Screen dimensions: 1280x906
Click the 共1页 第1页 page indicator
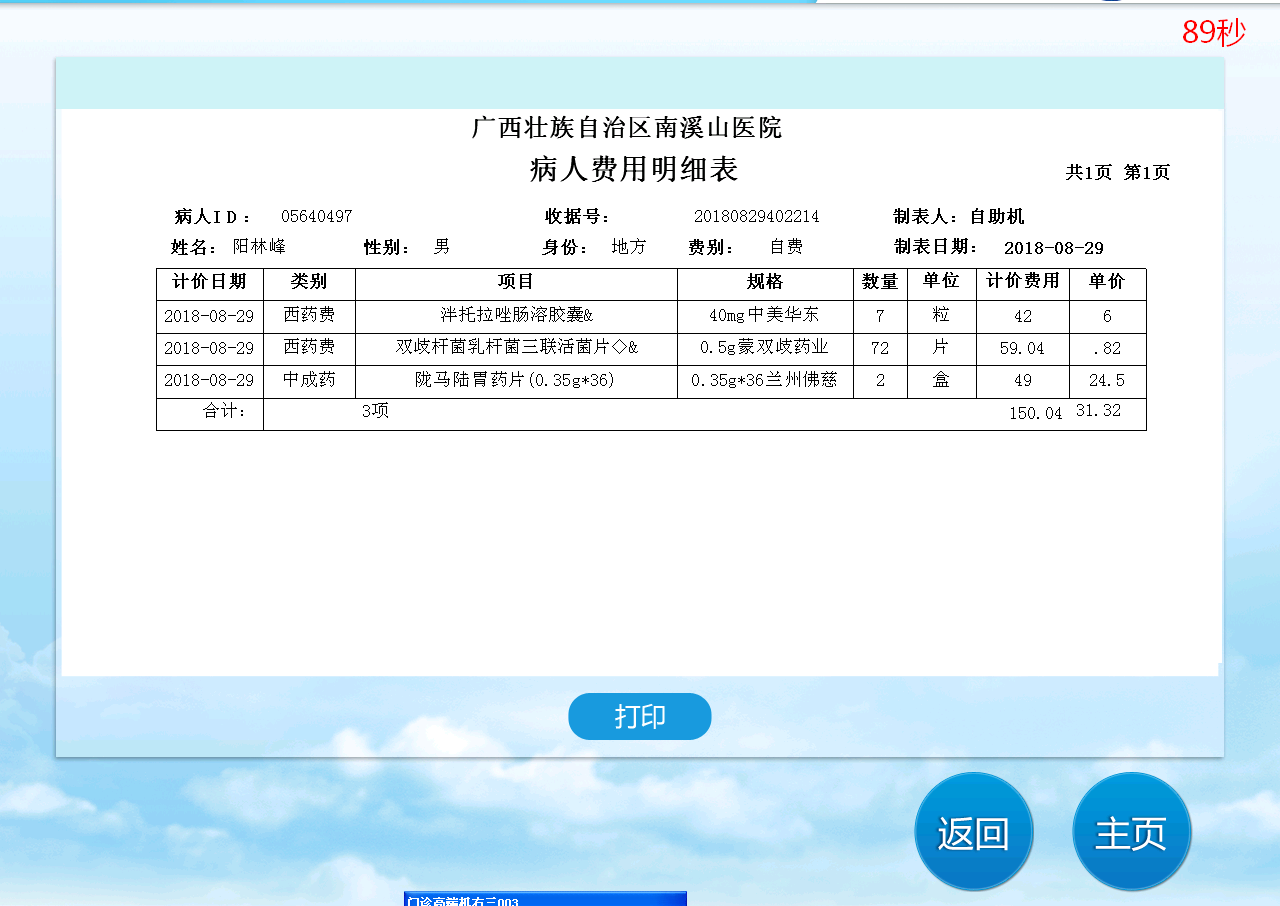1117,173
